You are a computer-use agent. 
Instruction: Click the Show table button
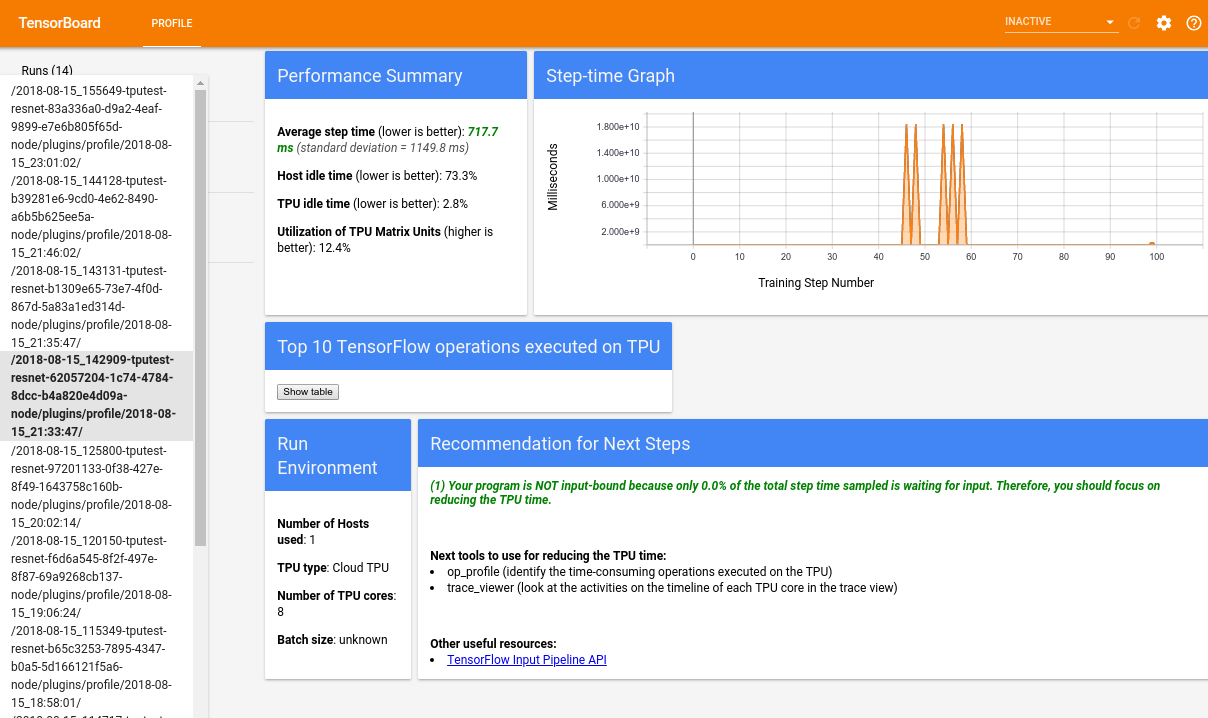[x=308, y=392]
